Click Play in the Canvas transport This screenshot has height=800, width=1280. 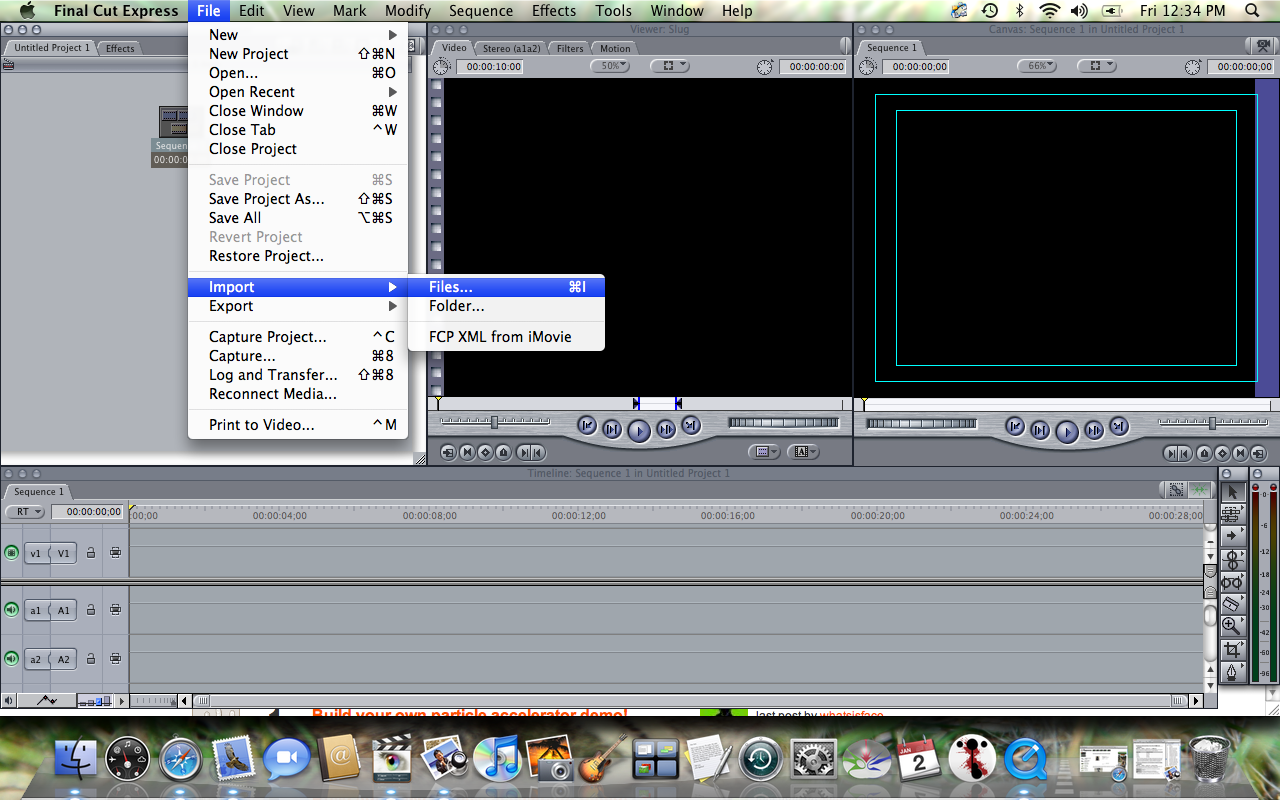[1067, 431]
